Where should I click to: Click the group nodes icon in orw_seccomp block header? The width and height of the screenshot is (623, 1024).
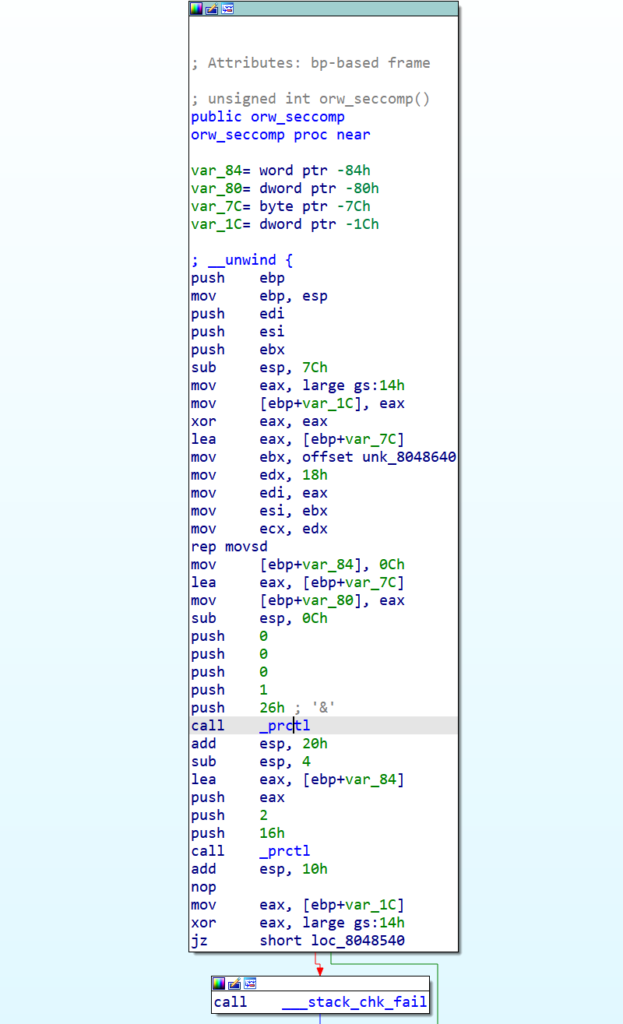227,8
